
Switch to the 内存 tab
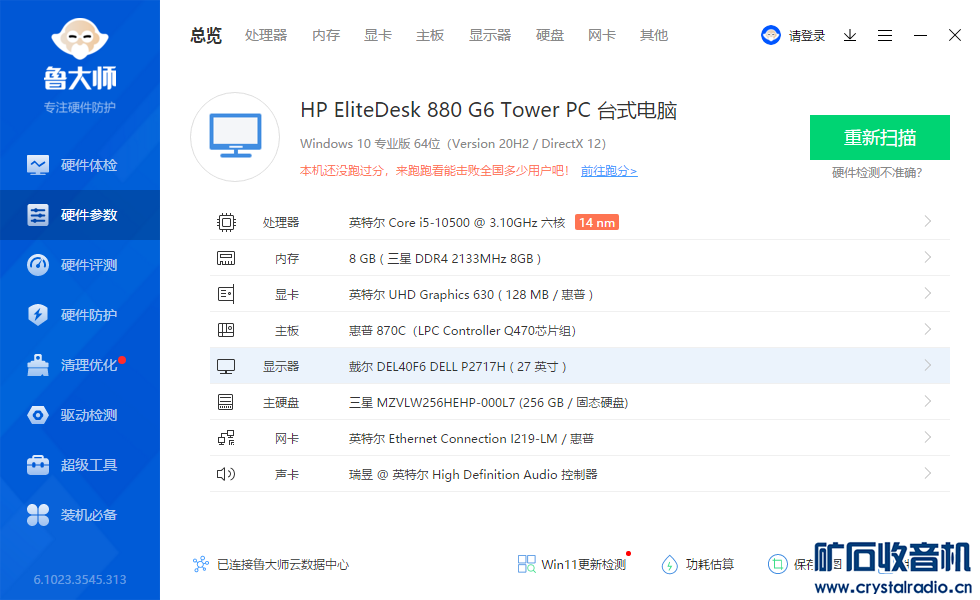click(x=326, y=36)
